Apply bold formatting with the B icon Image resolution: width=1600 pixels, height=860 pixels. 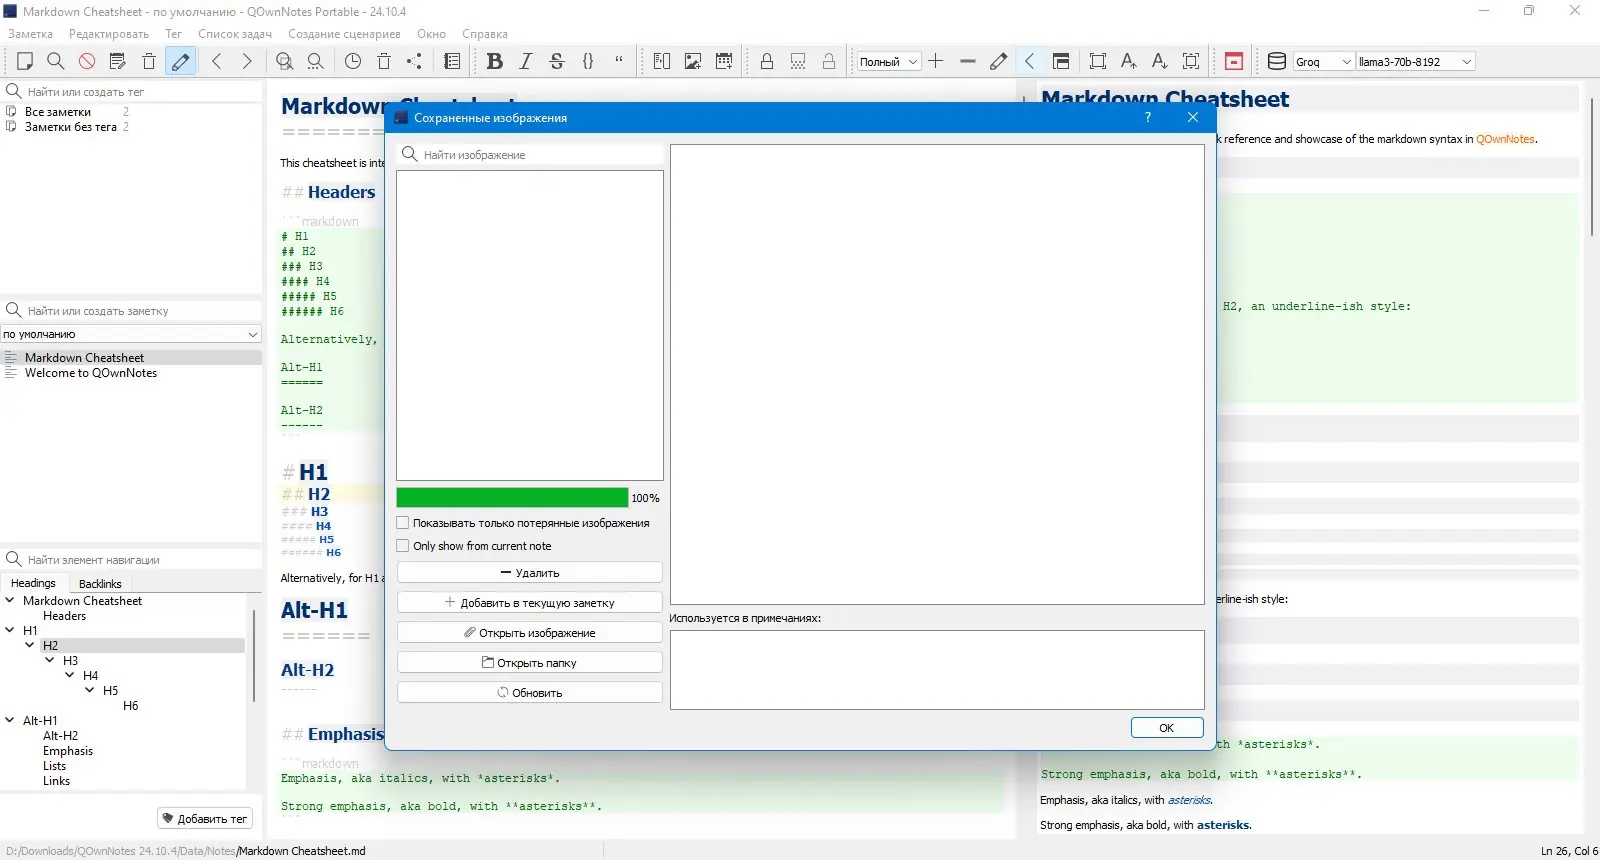tap(494, 61)
